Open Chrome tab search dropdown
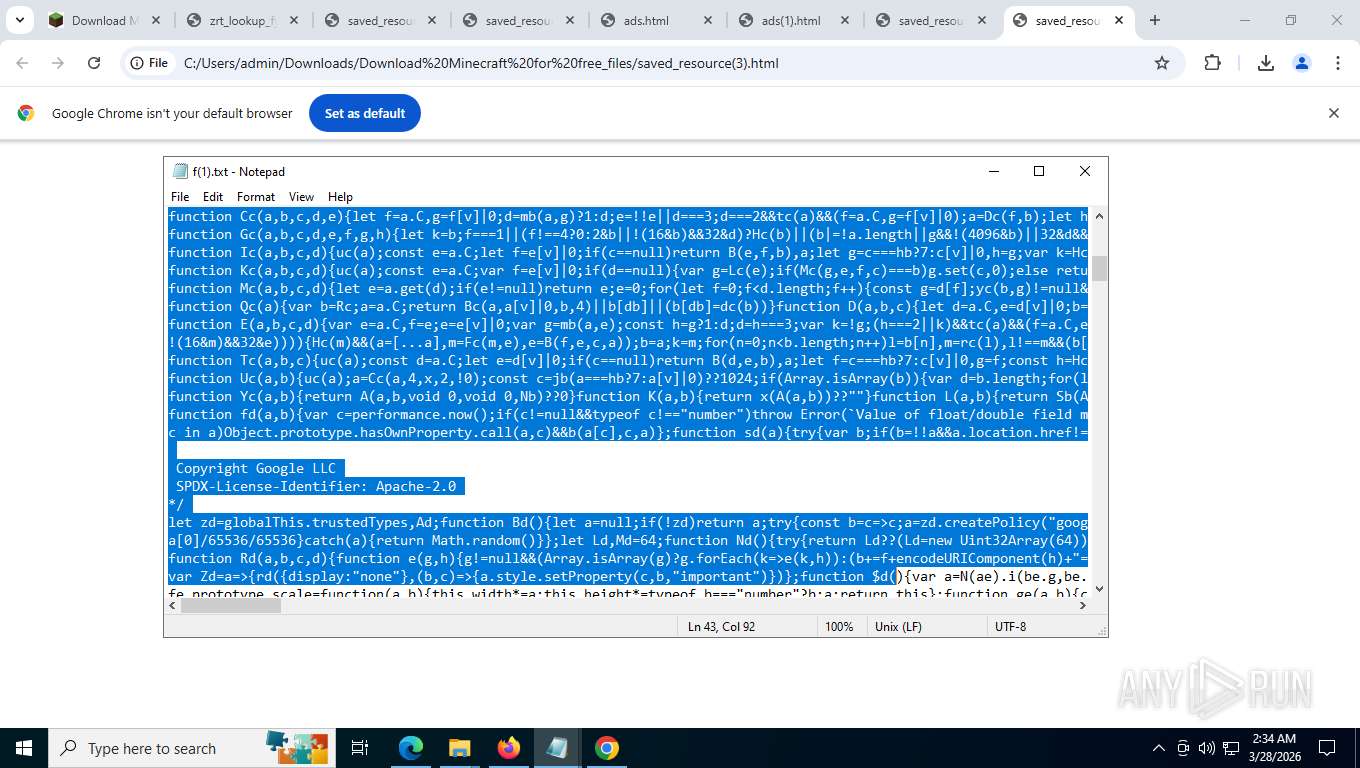 point(20,20)
